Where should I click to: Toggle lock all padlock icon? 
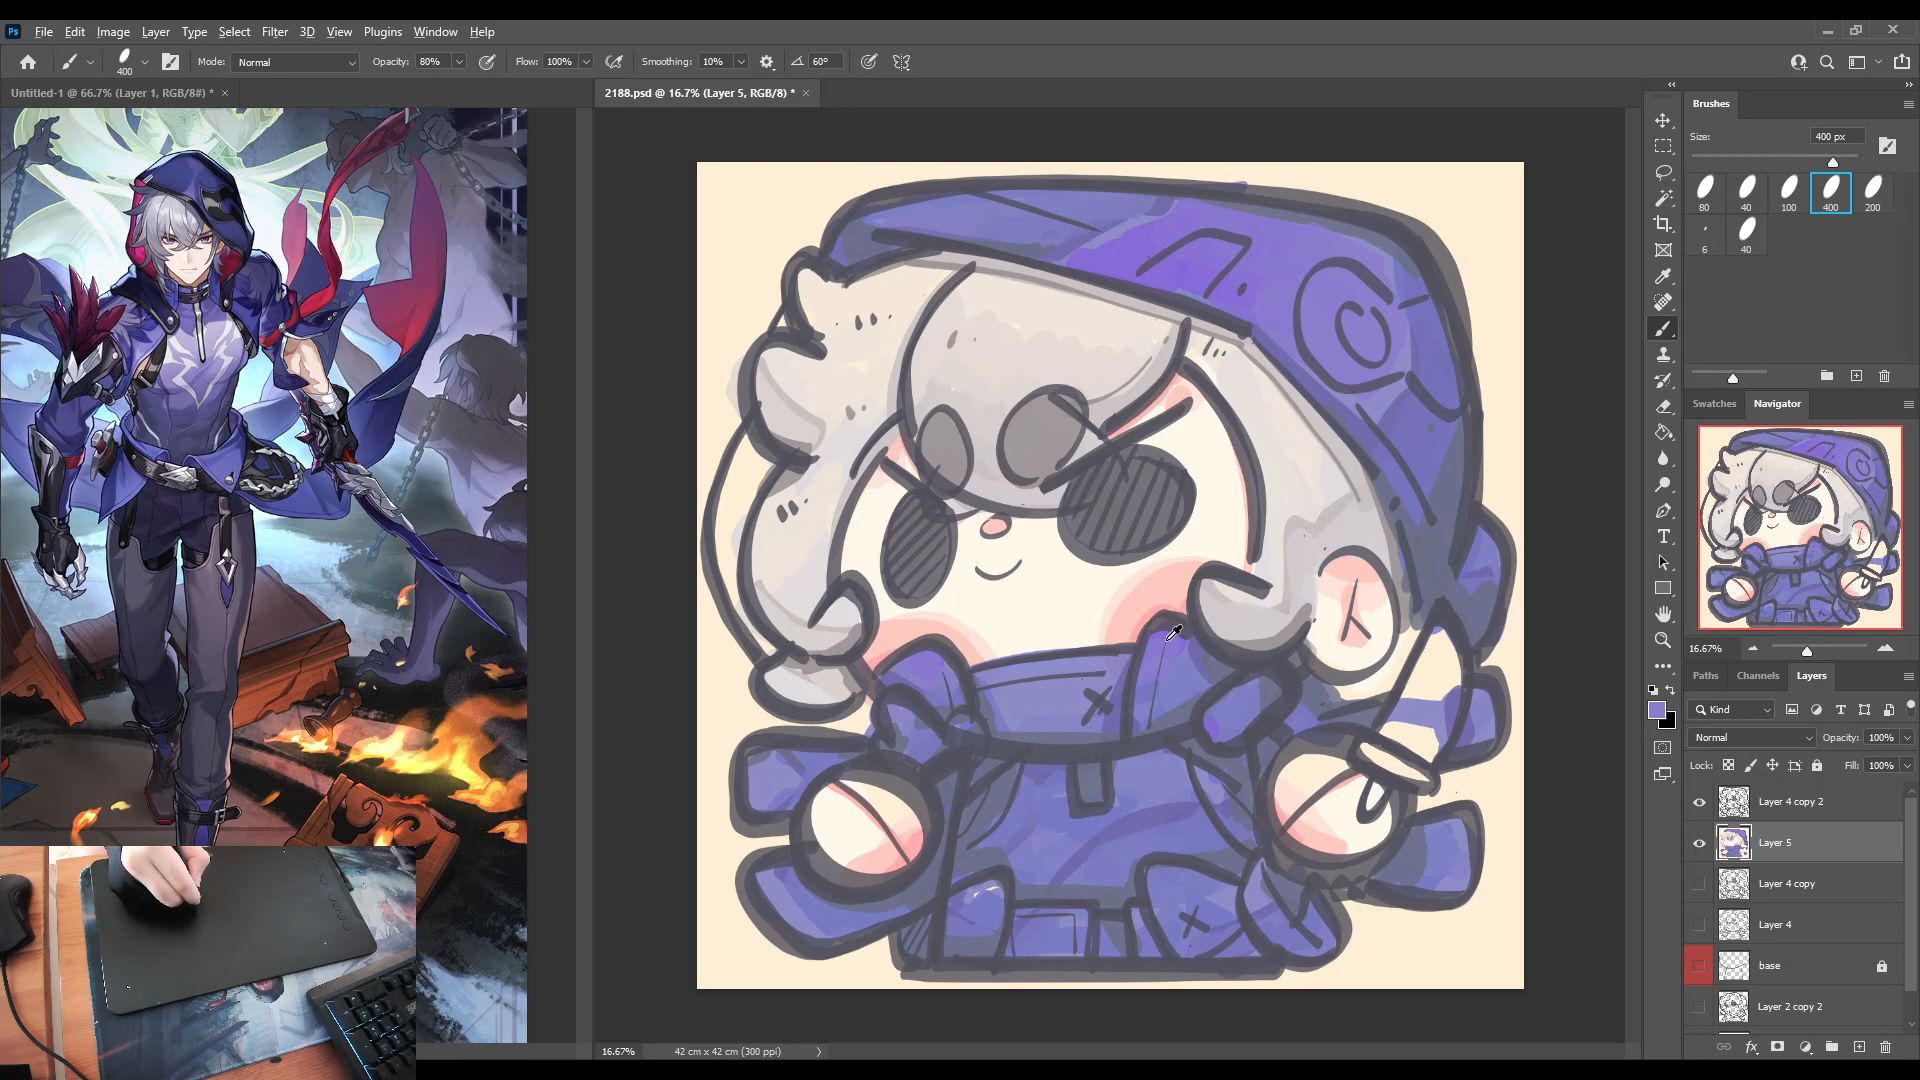click(x=1817, y=766)
